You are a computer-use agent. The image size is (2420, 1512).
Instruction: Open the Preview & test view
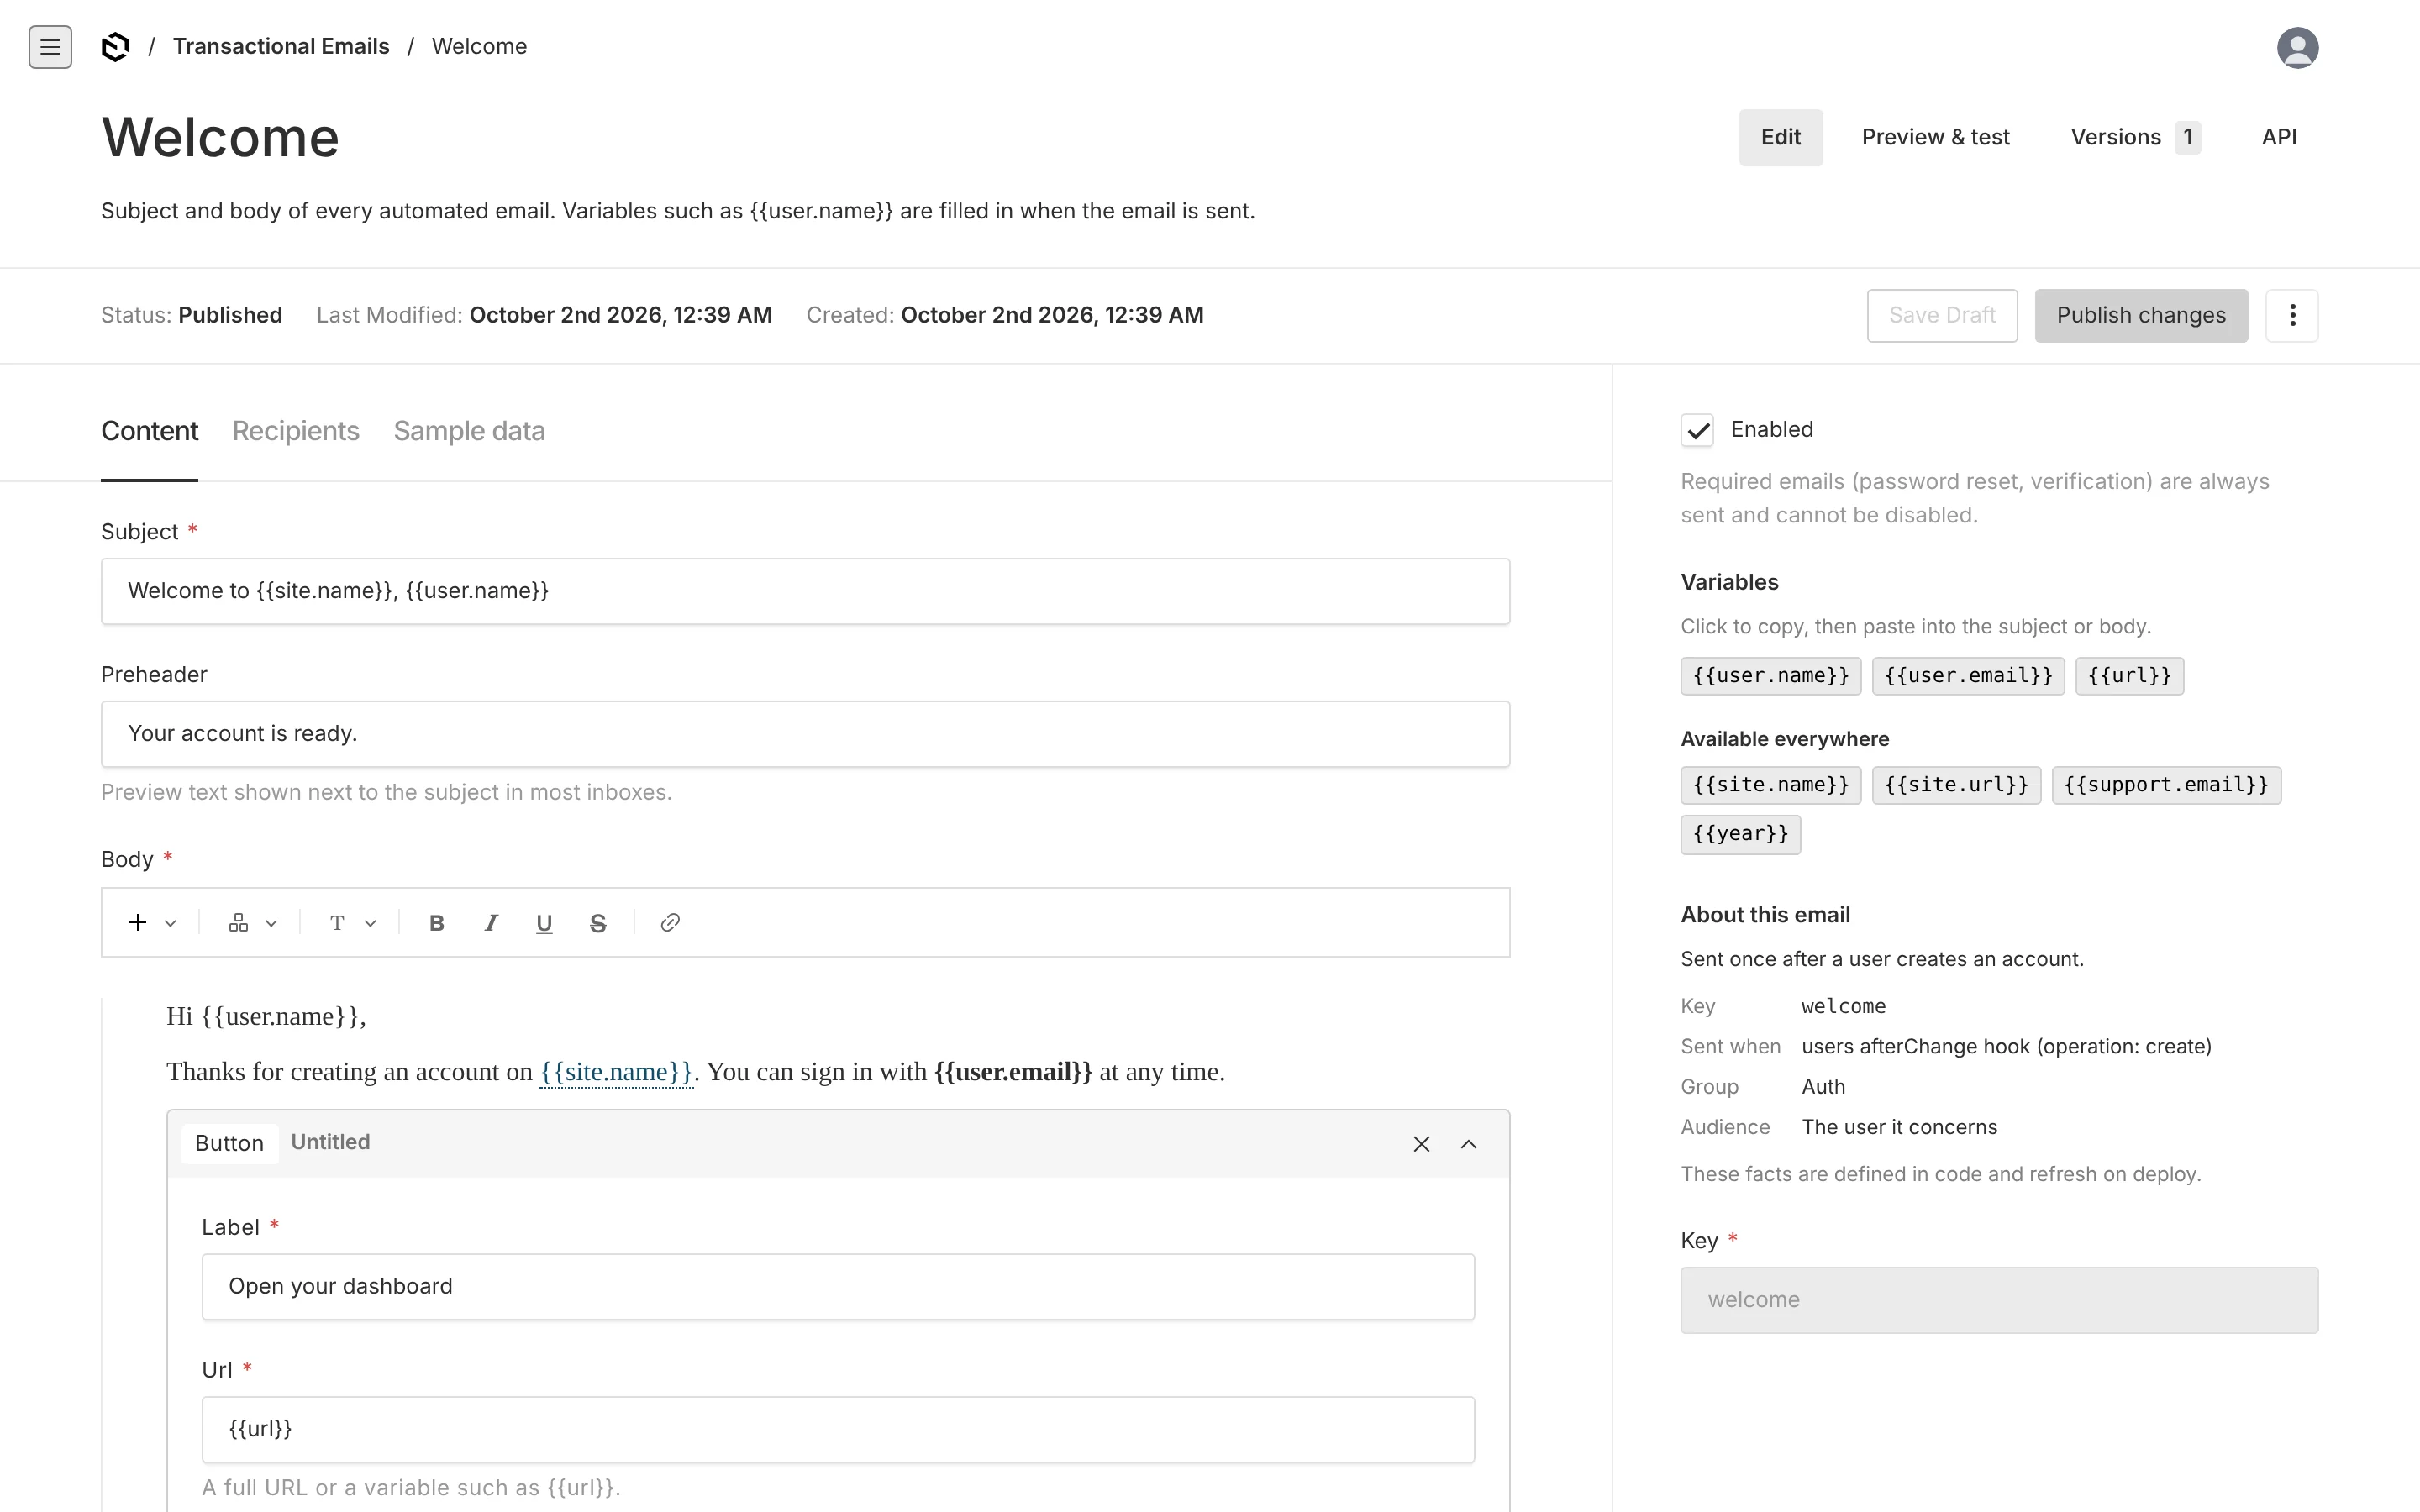(x=1935, y=137)
